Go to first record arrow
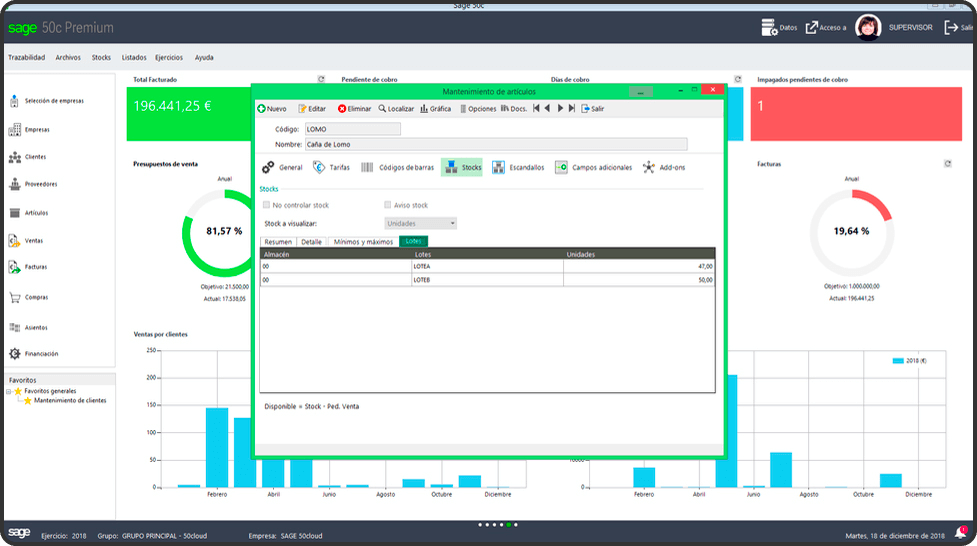Image resolution: width=977 pixels, height=546 pixels. (x=536, y=108)
